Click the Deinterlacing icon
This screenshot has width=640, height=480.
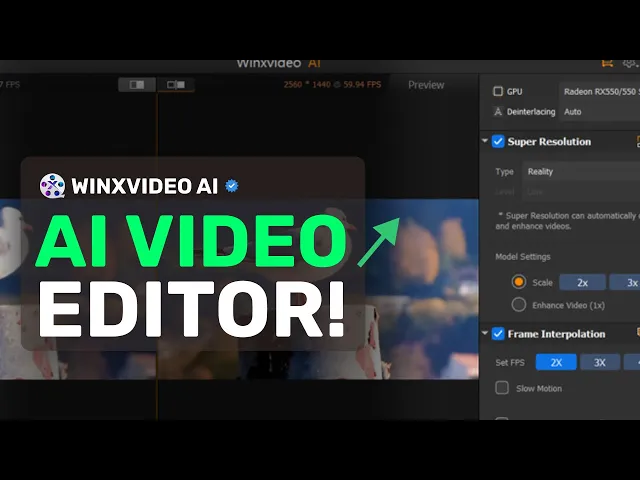[498, 111]
